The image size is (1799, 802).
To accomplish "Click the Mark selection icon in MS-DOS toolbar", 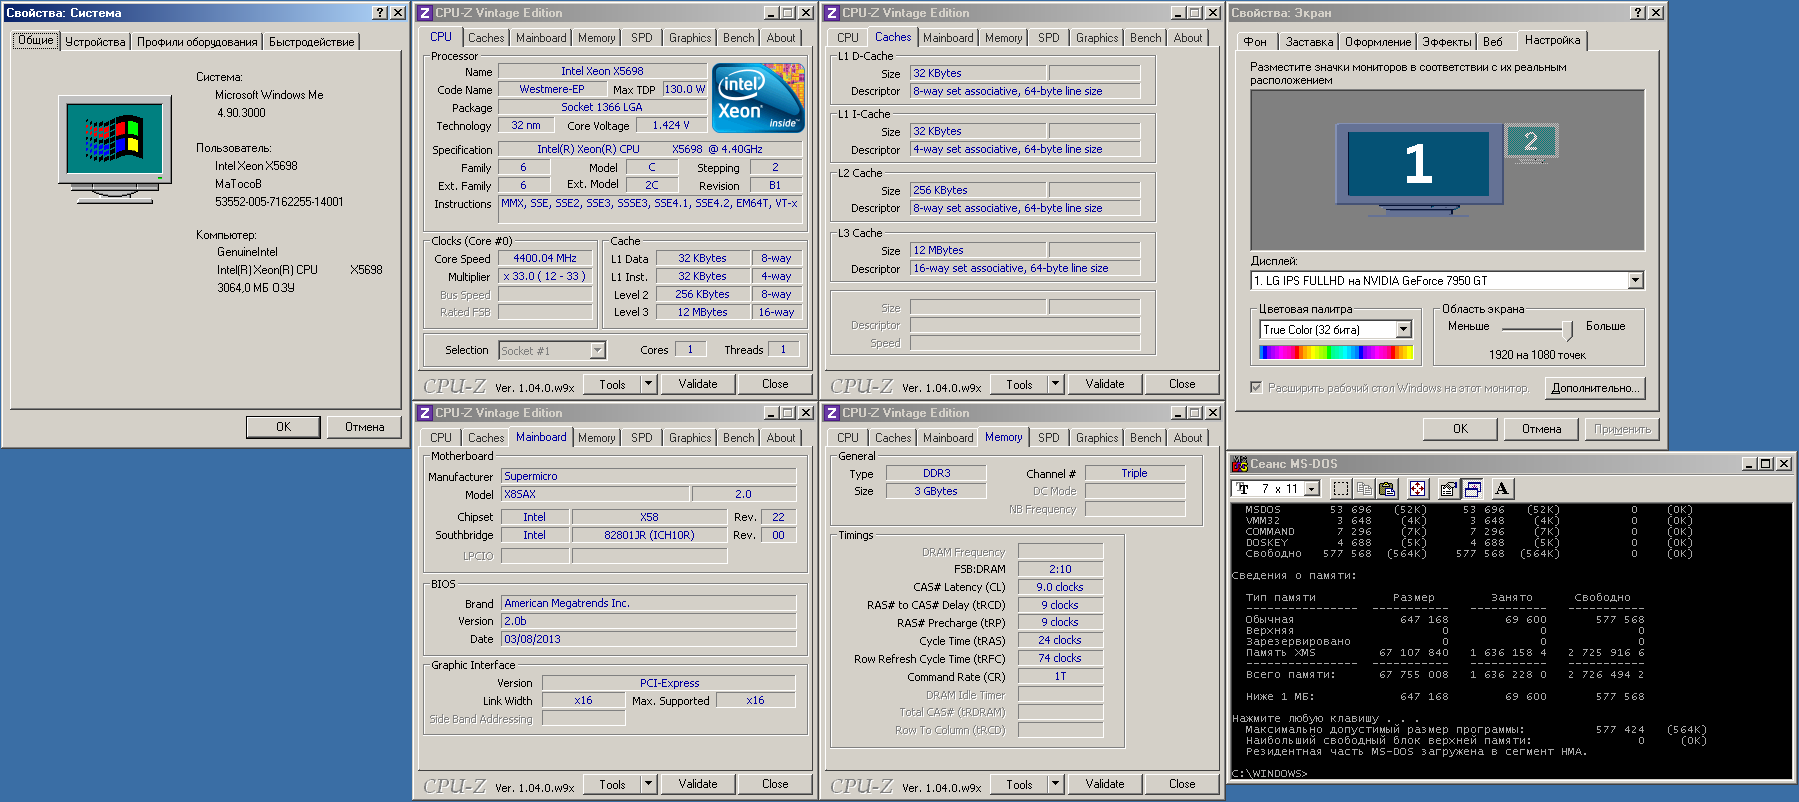I will (1341, 489).
